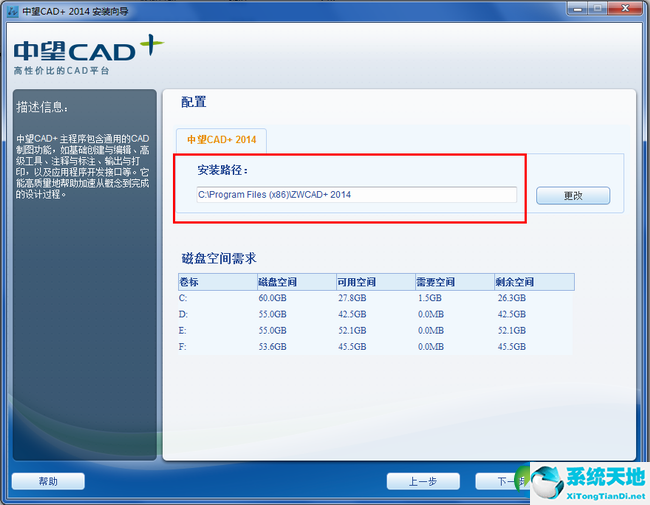This screenshot has width=650, height=505.
Task: Click the installer title bar icon
Action: (13, 11)
